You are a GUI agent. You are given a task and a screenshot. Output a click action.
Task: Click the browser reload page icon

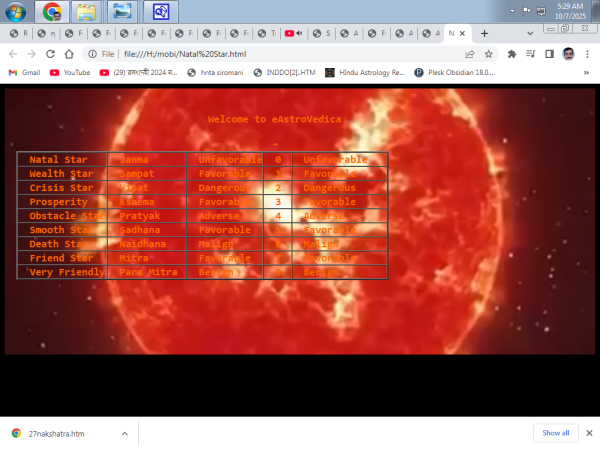point(68,54)
